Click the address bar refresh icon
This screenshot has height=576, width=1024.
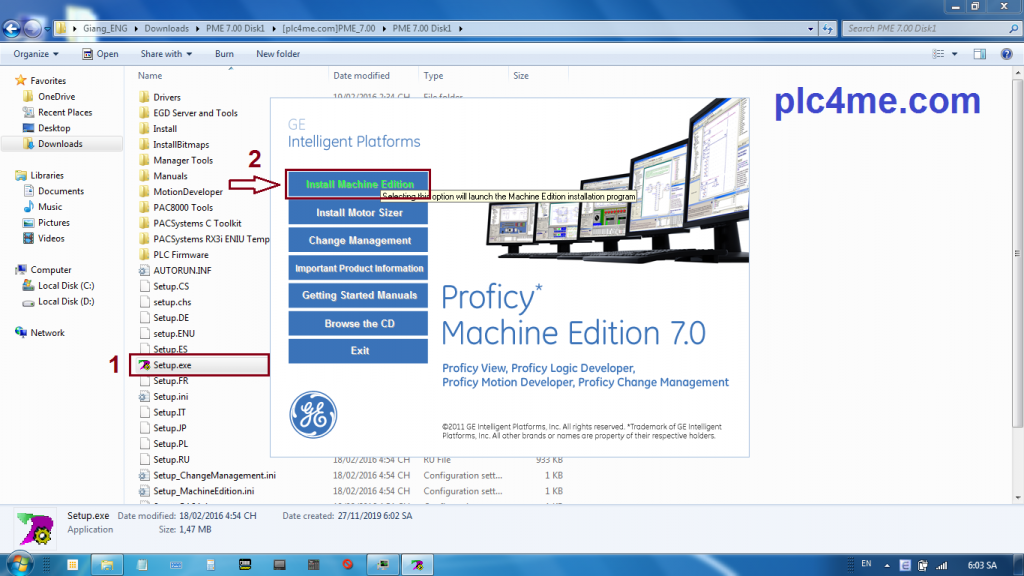(827, 28)
